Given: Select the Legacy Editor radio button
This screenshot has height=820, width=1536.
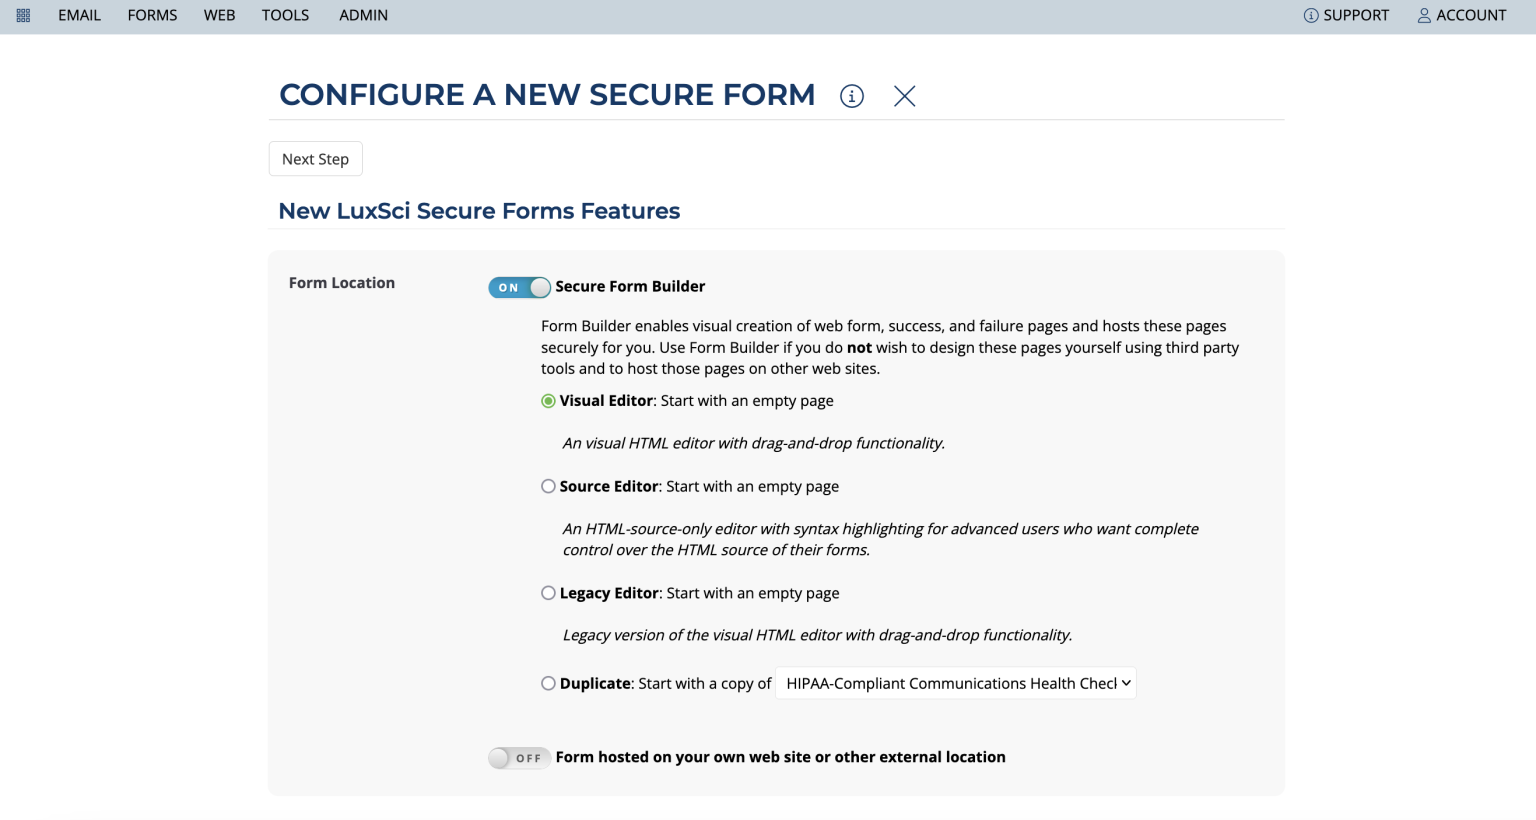Looking at the screenshot, I should coord(548,592).
